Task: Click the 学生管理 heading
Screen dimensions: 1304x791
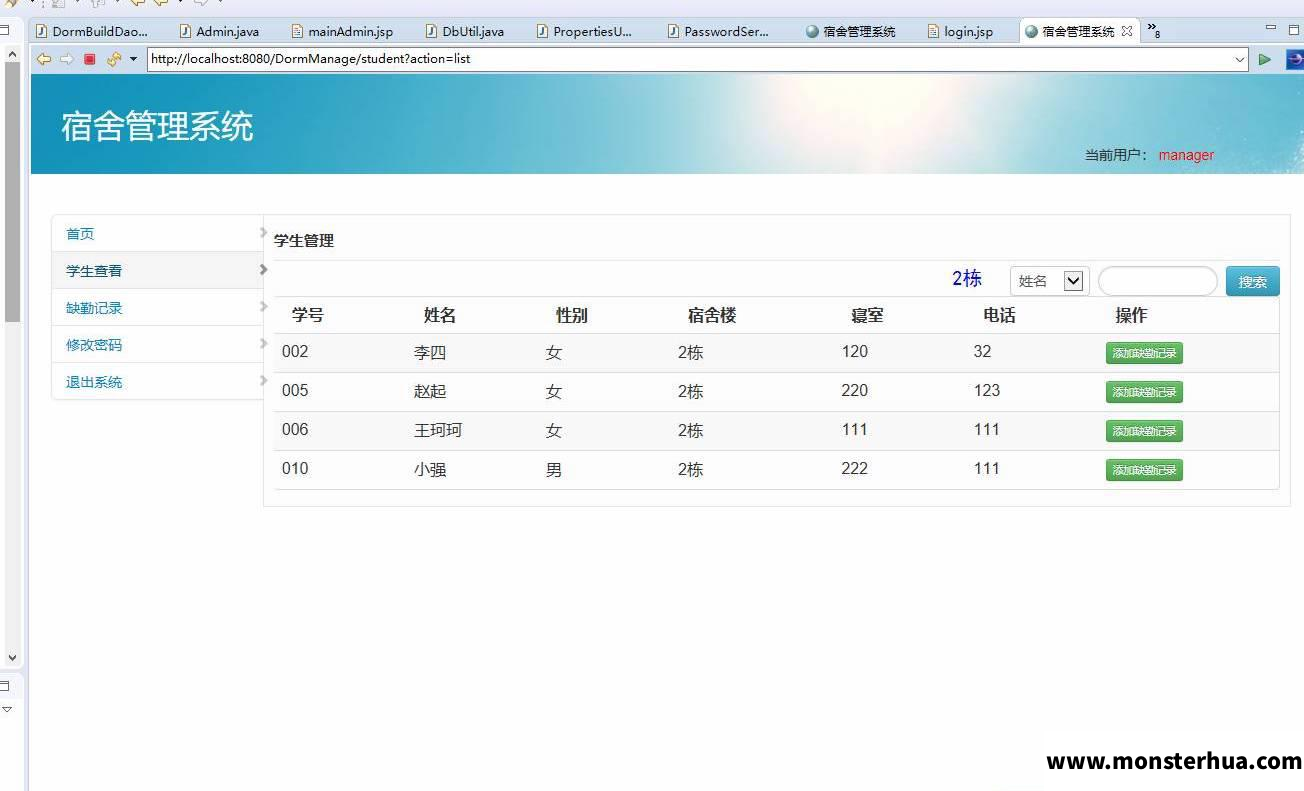Action: [304, 241]
